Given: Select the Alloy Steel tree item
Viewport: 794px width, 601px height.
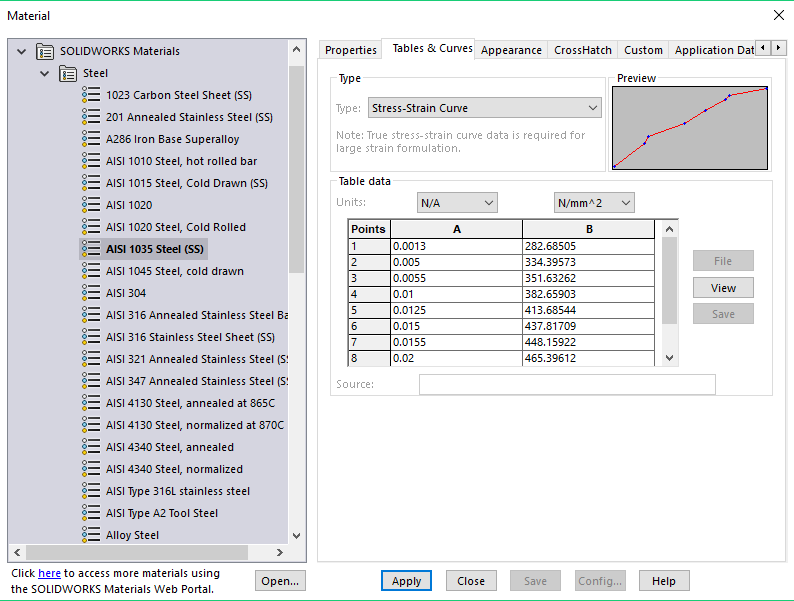Looking at the screenshot, I should click(x=132, y=535).
